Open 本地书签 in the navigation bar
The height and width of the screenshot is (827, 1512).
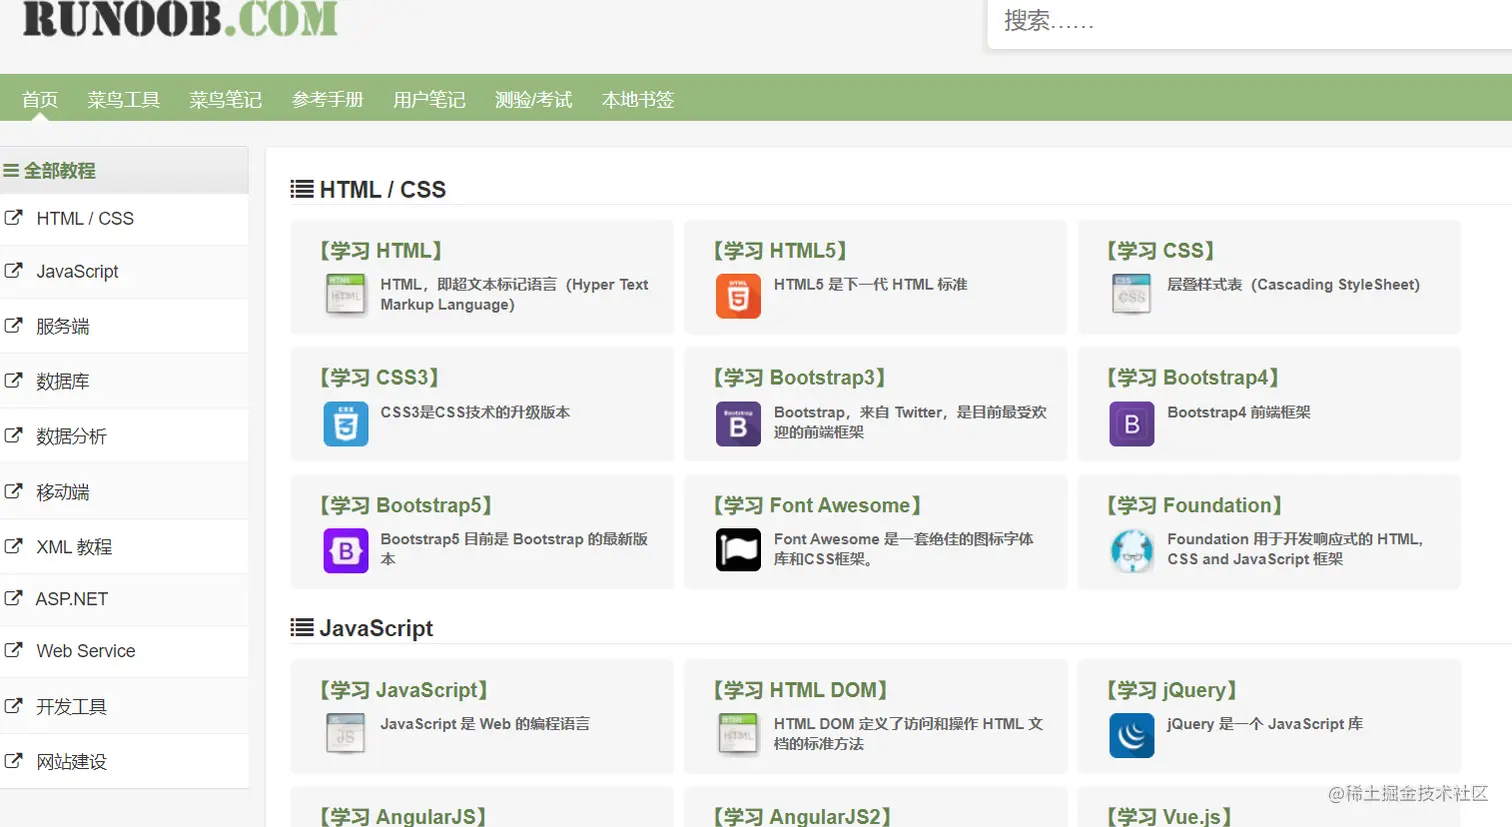point(638,100)
